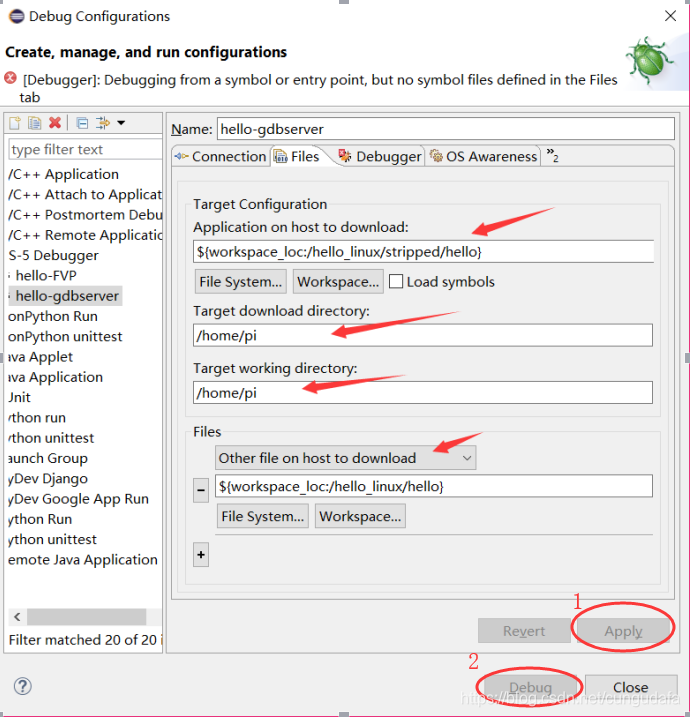Collapse all configurations in the tree
The height and width of the screenshot is (717, 690).
click(83, 123)
